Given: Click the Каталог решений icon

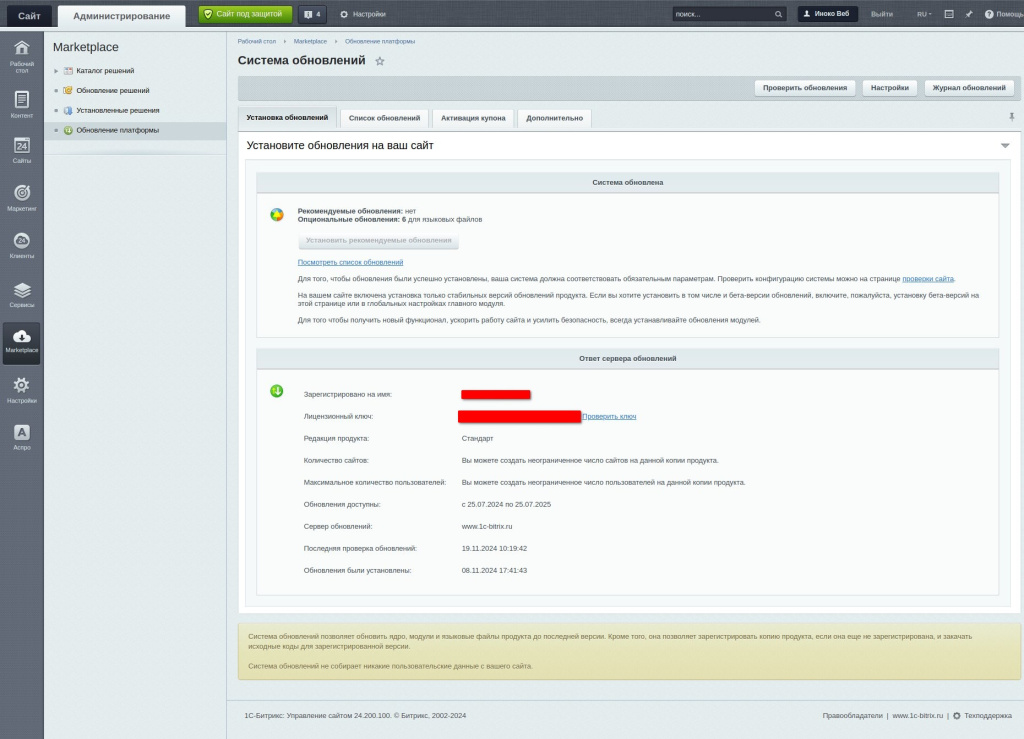Looking at the screenshot, I should click(68, 71).
